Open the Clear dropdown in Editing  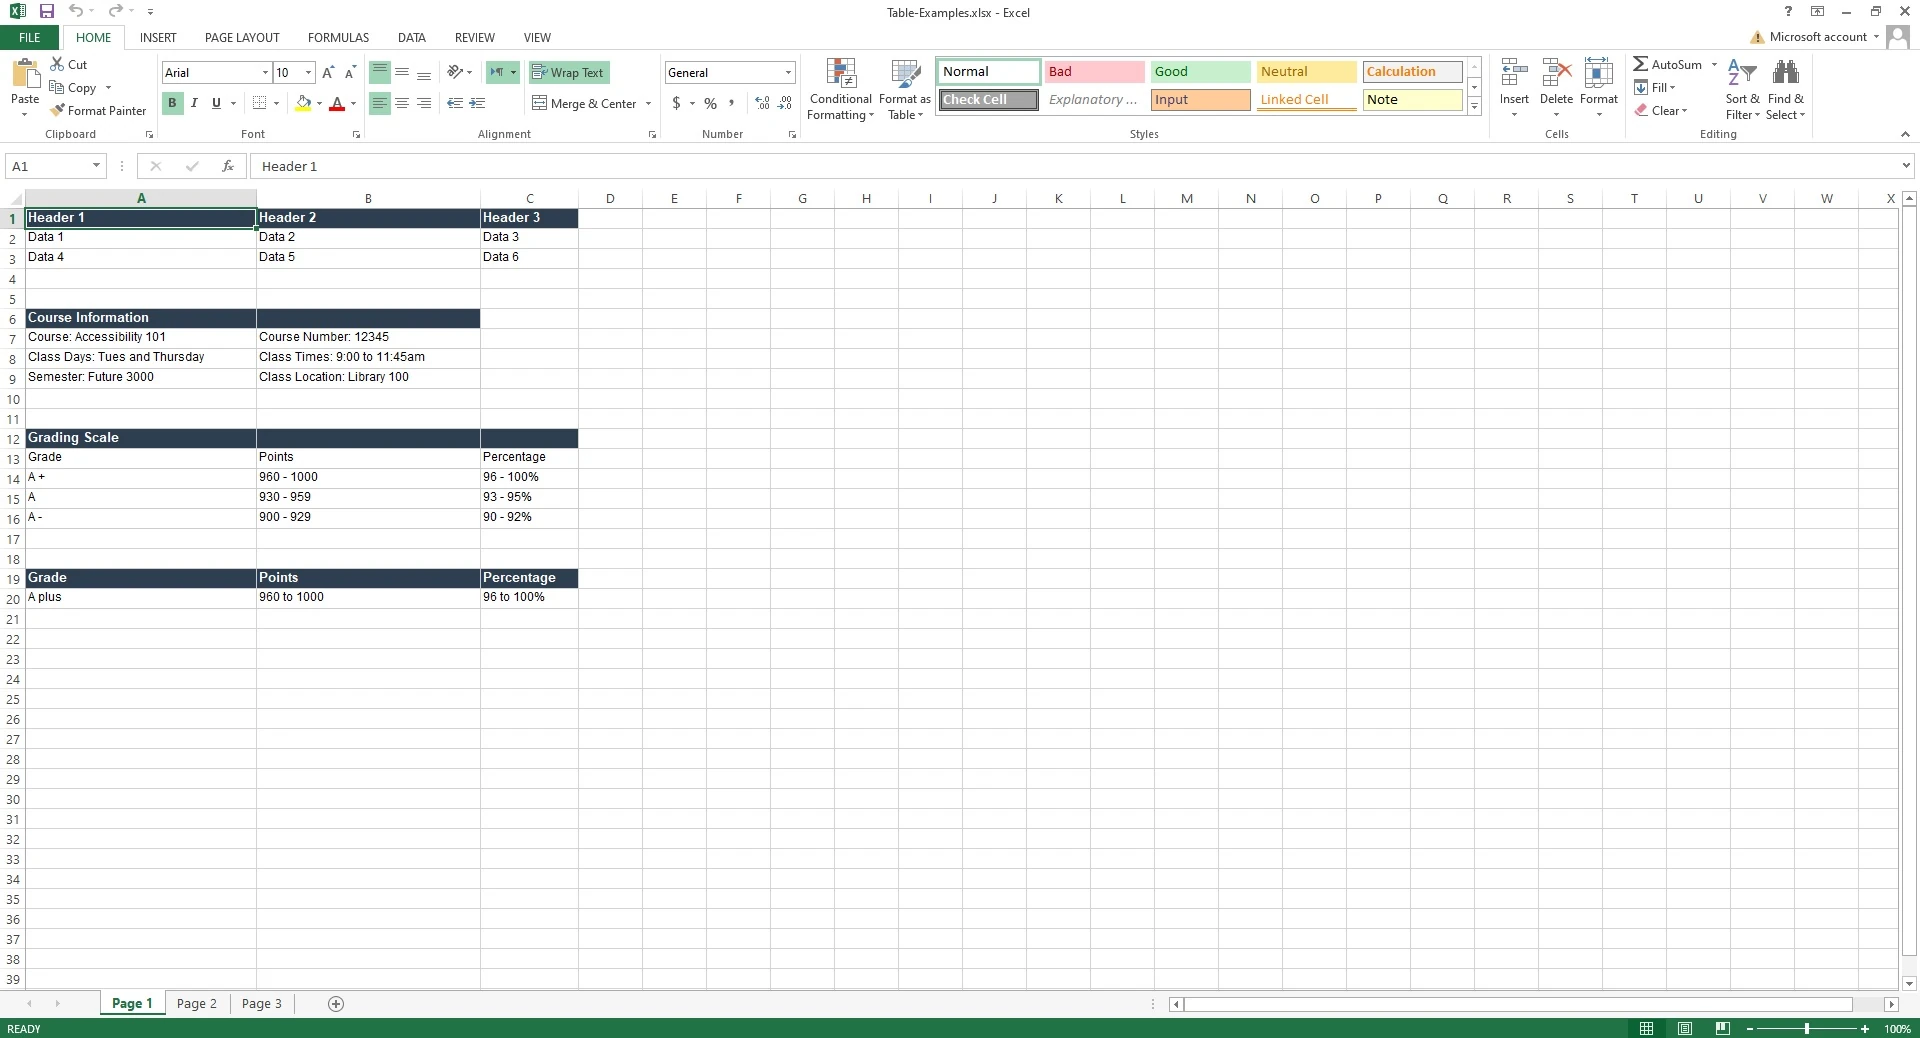[x=1661, y=111]
